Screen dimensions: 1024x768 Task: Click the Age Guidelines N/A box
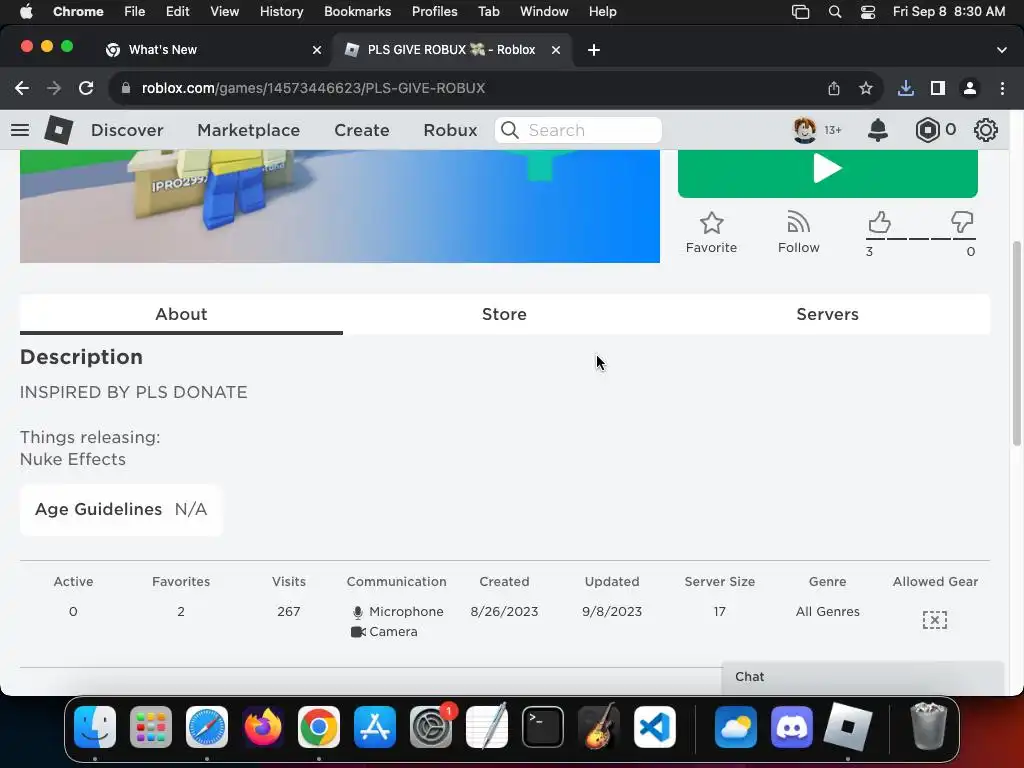coord(121,509)
